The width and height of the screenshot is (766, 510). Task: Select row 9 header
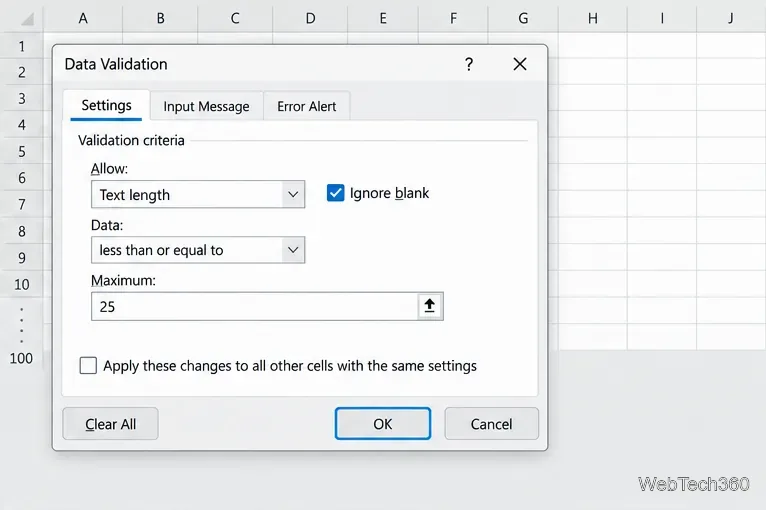coord(22,257)
